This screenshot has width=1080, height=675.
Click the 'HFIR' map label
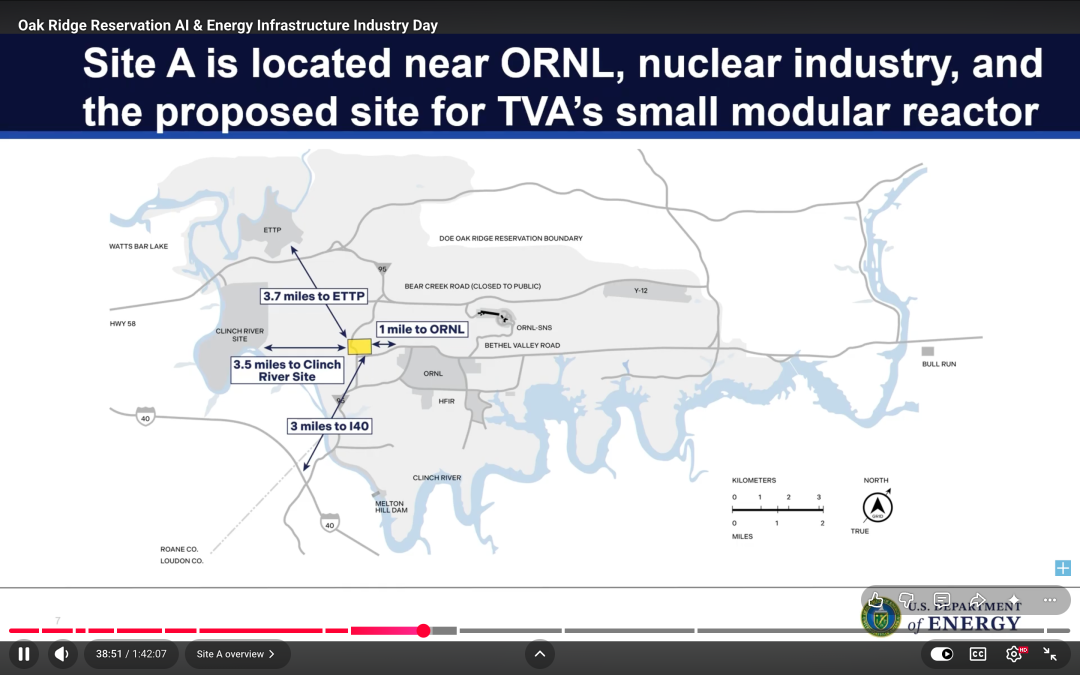click(446, 401)
